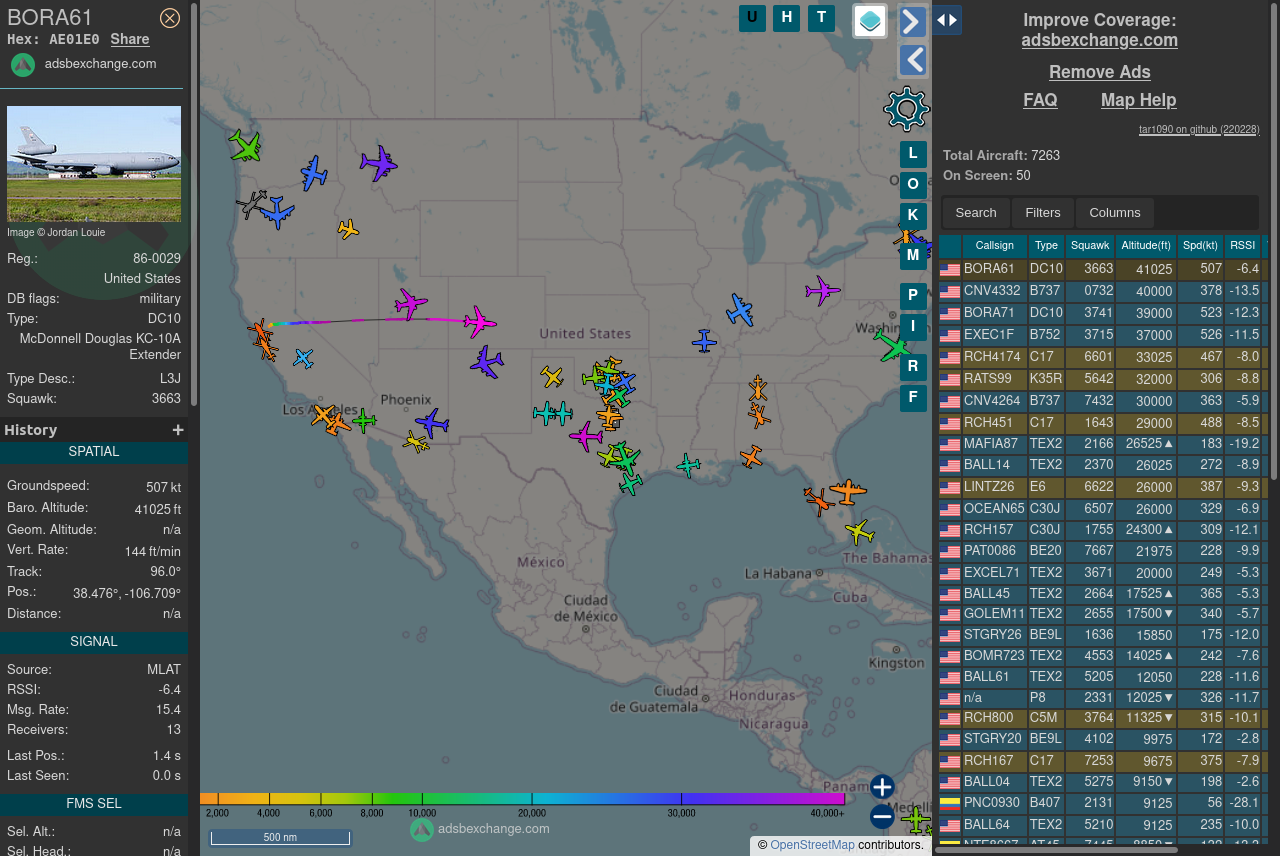
Task: Sort the table by Squawk column
Action: coord(1090,246)
